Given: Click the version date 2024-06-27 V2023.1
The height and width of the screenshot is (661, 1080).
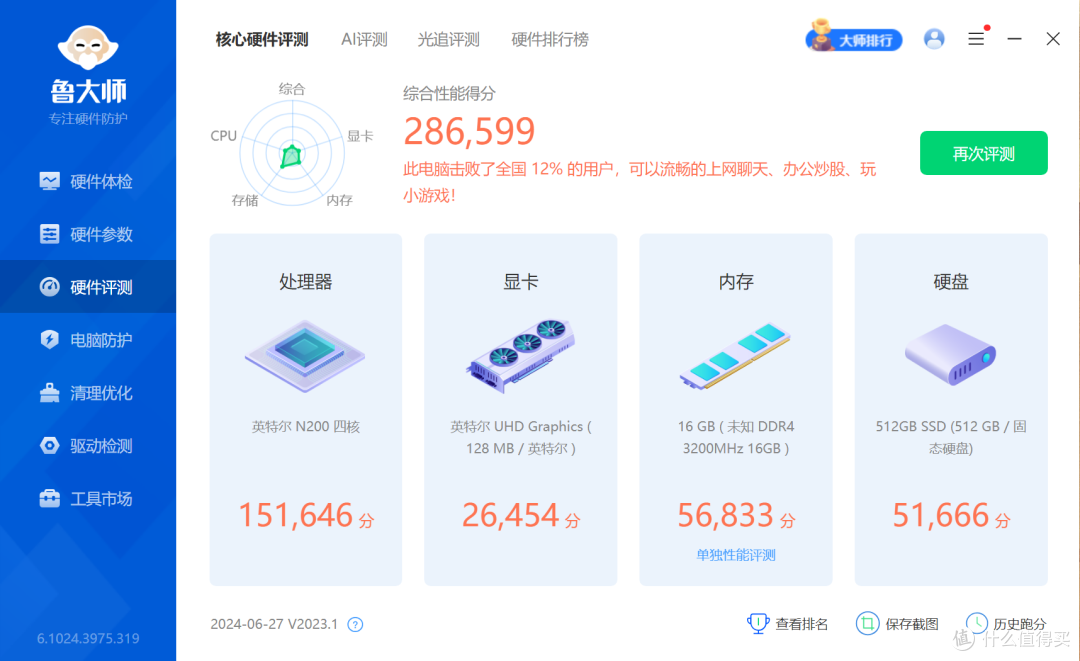Looking at the screenshot, I should (x=274, y=625).
